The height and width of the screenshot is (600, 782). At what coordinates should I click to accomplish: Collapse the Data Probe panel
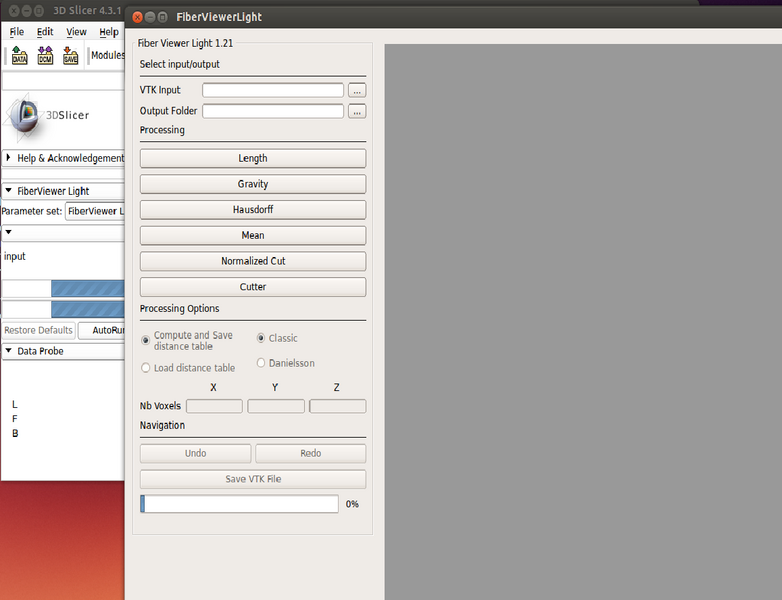click(x=9, y=351)
